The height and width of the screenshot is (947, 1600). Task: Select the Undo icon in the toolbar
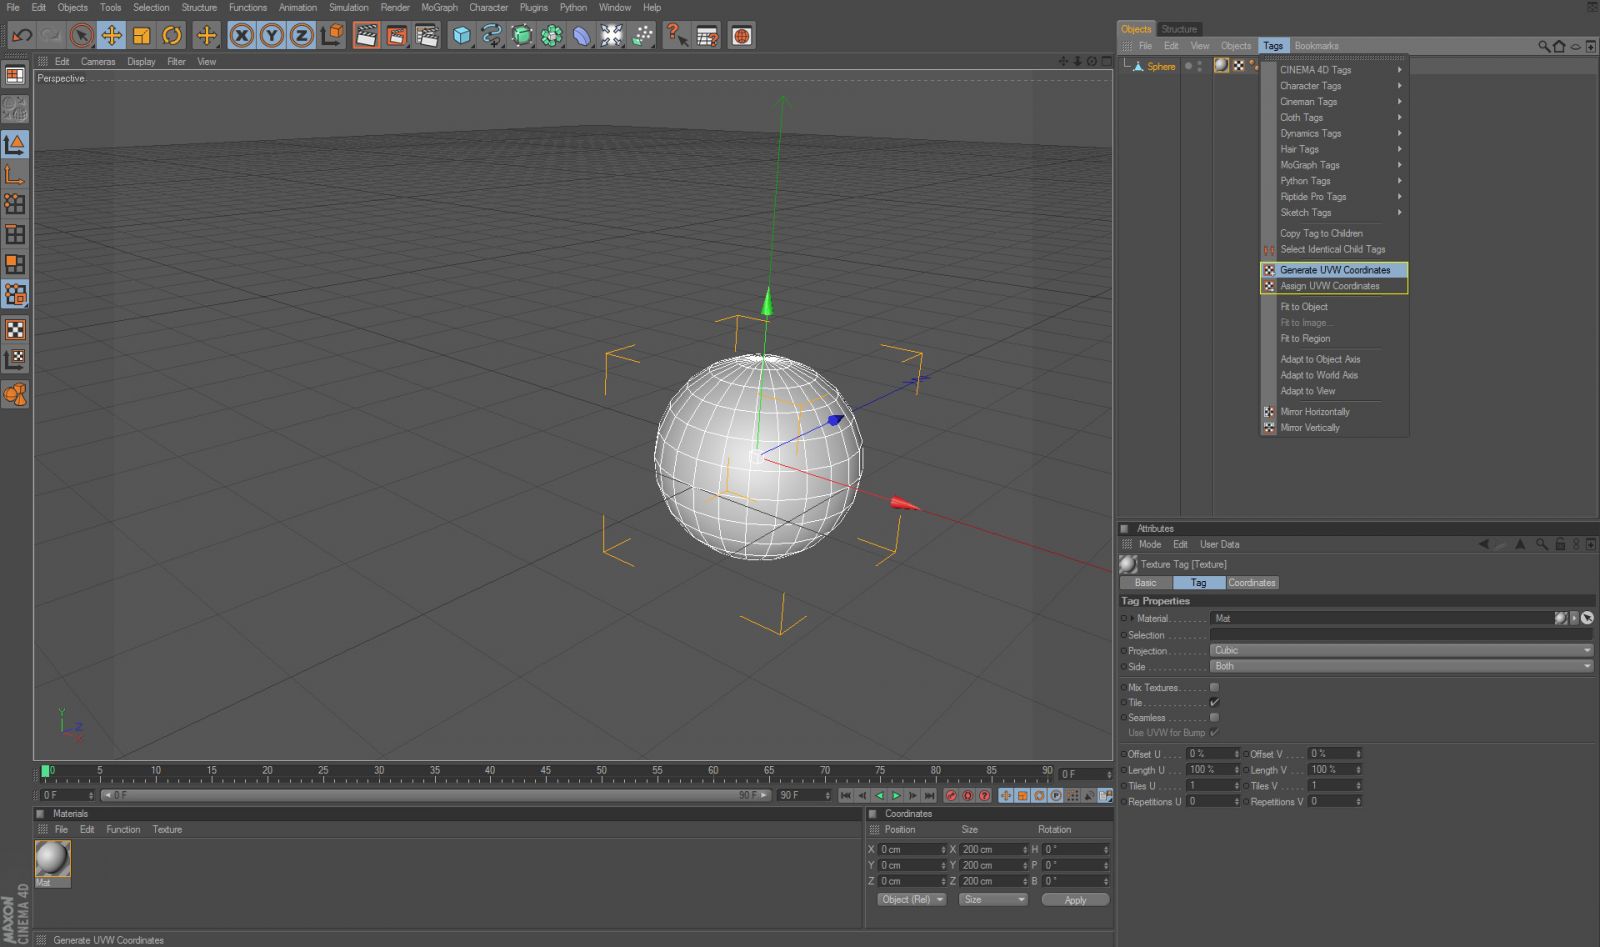click(x=22, y=36)
